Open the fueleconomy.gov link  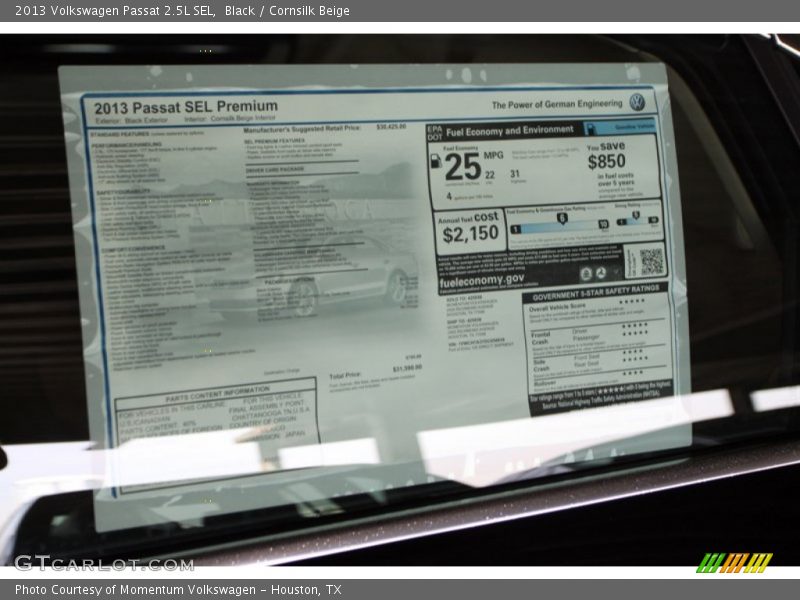click(x=480, y=280)
